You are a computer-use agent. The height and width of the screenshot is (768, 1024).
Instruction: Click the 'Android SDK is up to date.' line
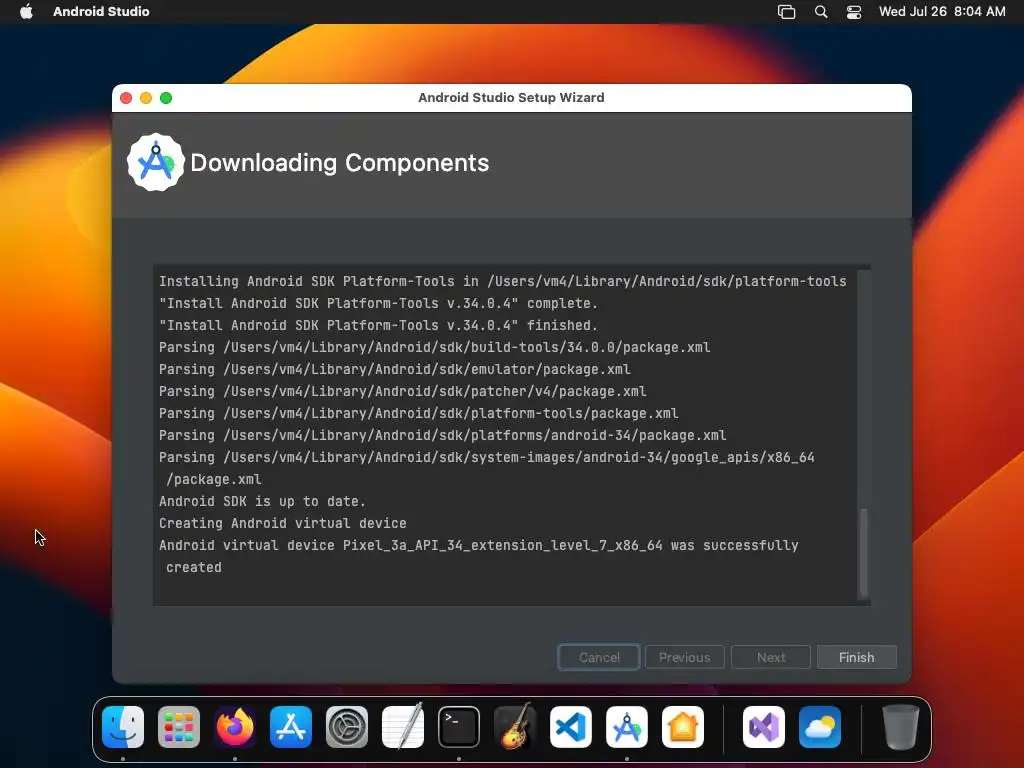pyautogui.click(x=262, y=502)
